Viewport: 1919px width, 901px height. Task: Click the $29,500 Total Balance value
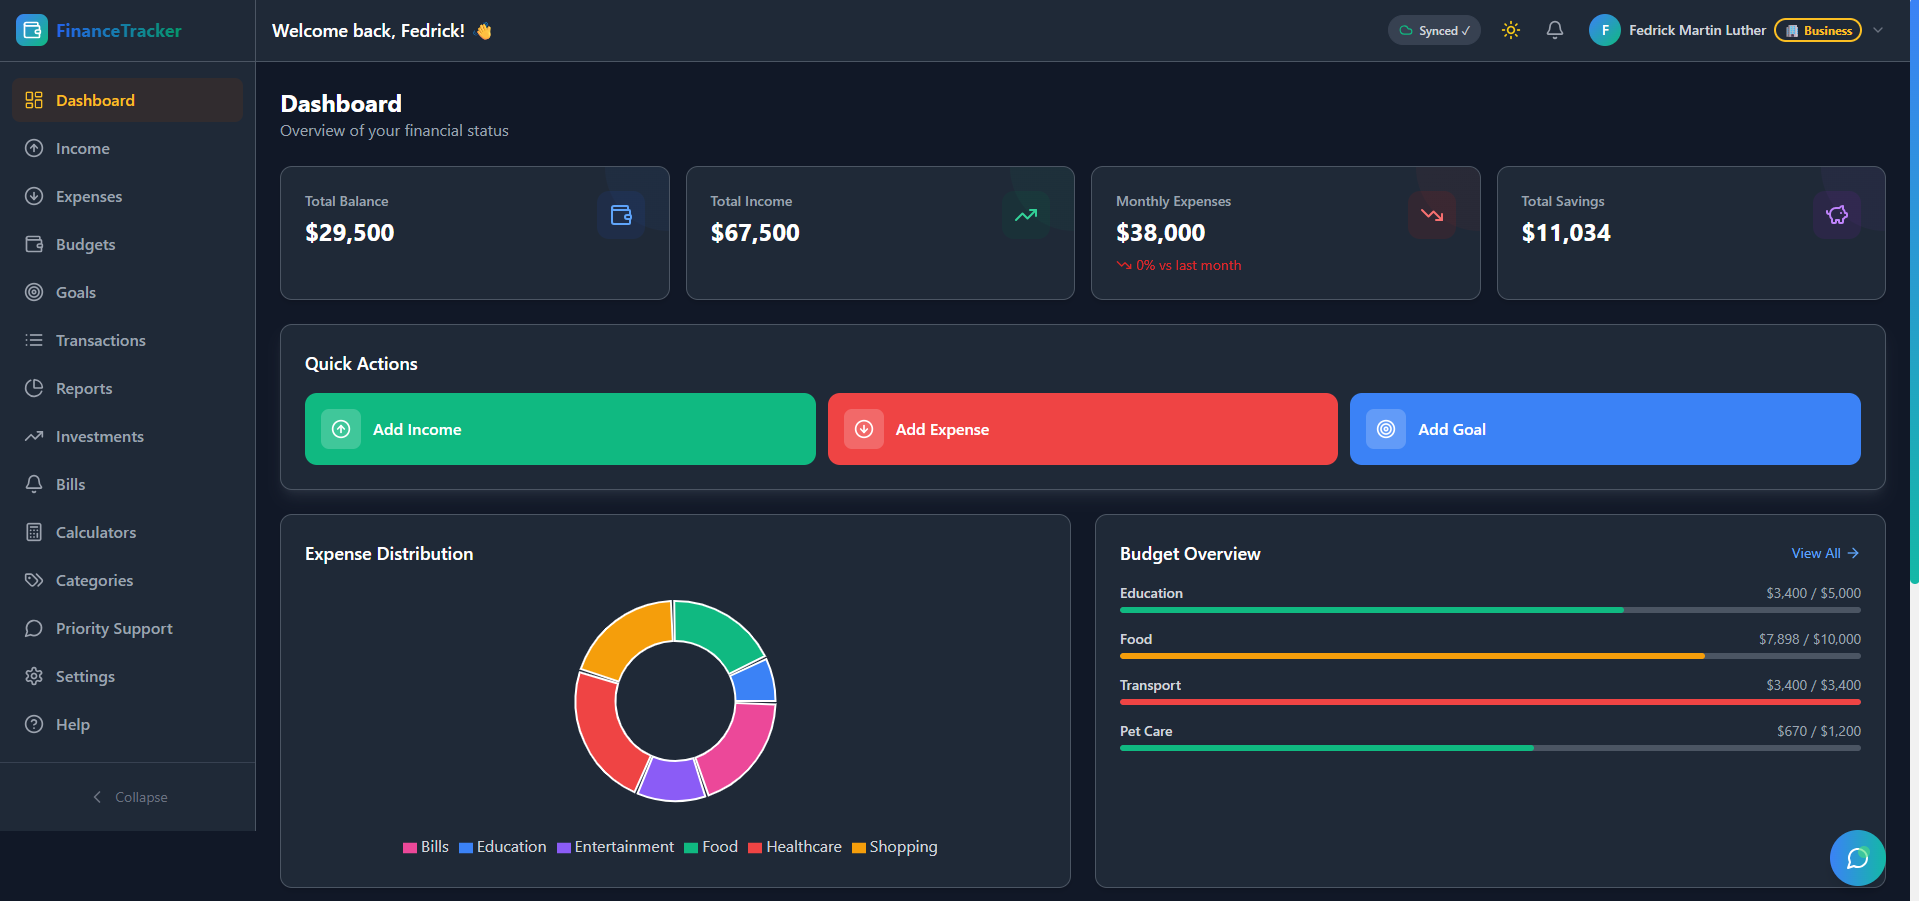coord(350,233)
